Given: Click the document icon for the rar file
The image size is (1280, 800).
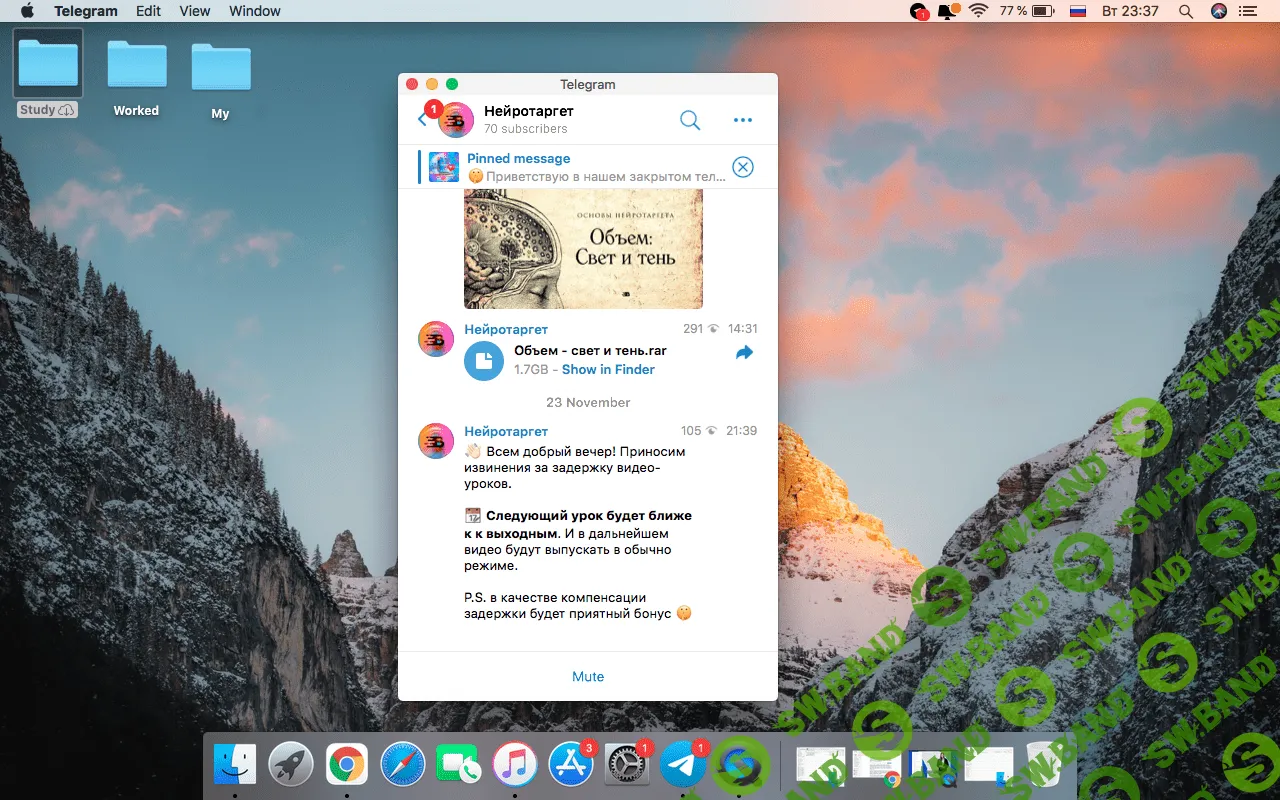Looking at the screenshot, I should point(484,361).
